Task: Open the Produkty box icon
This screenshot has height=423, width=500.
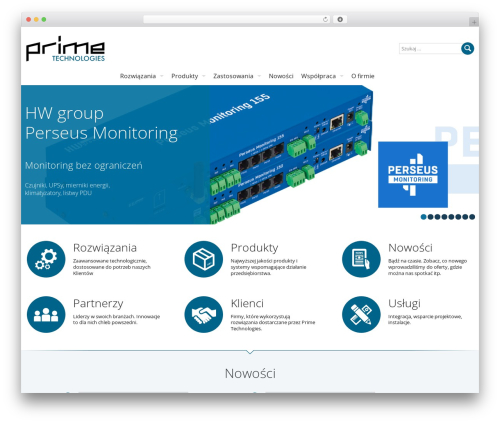Action: (204, 259)
